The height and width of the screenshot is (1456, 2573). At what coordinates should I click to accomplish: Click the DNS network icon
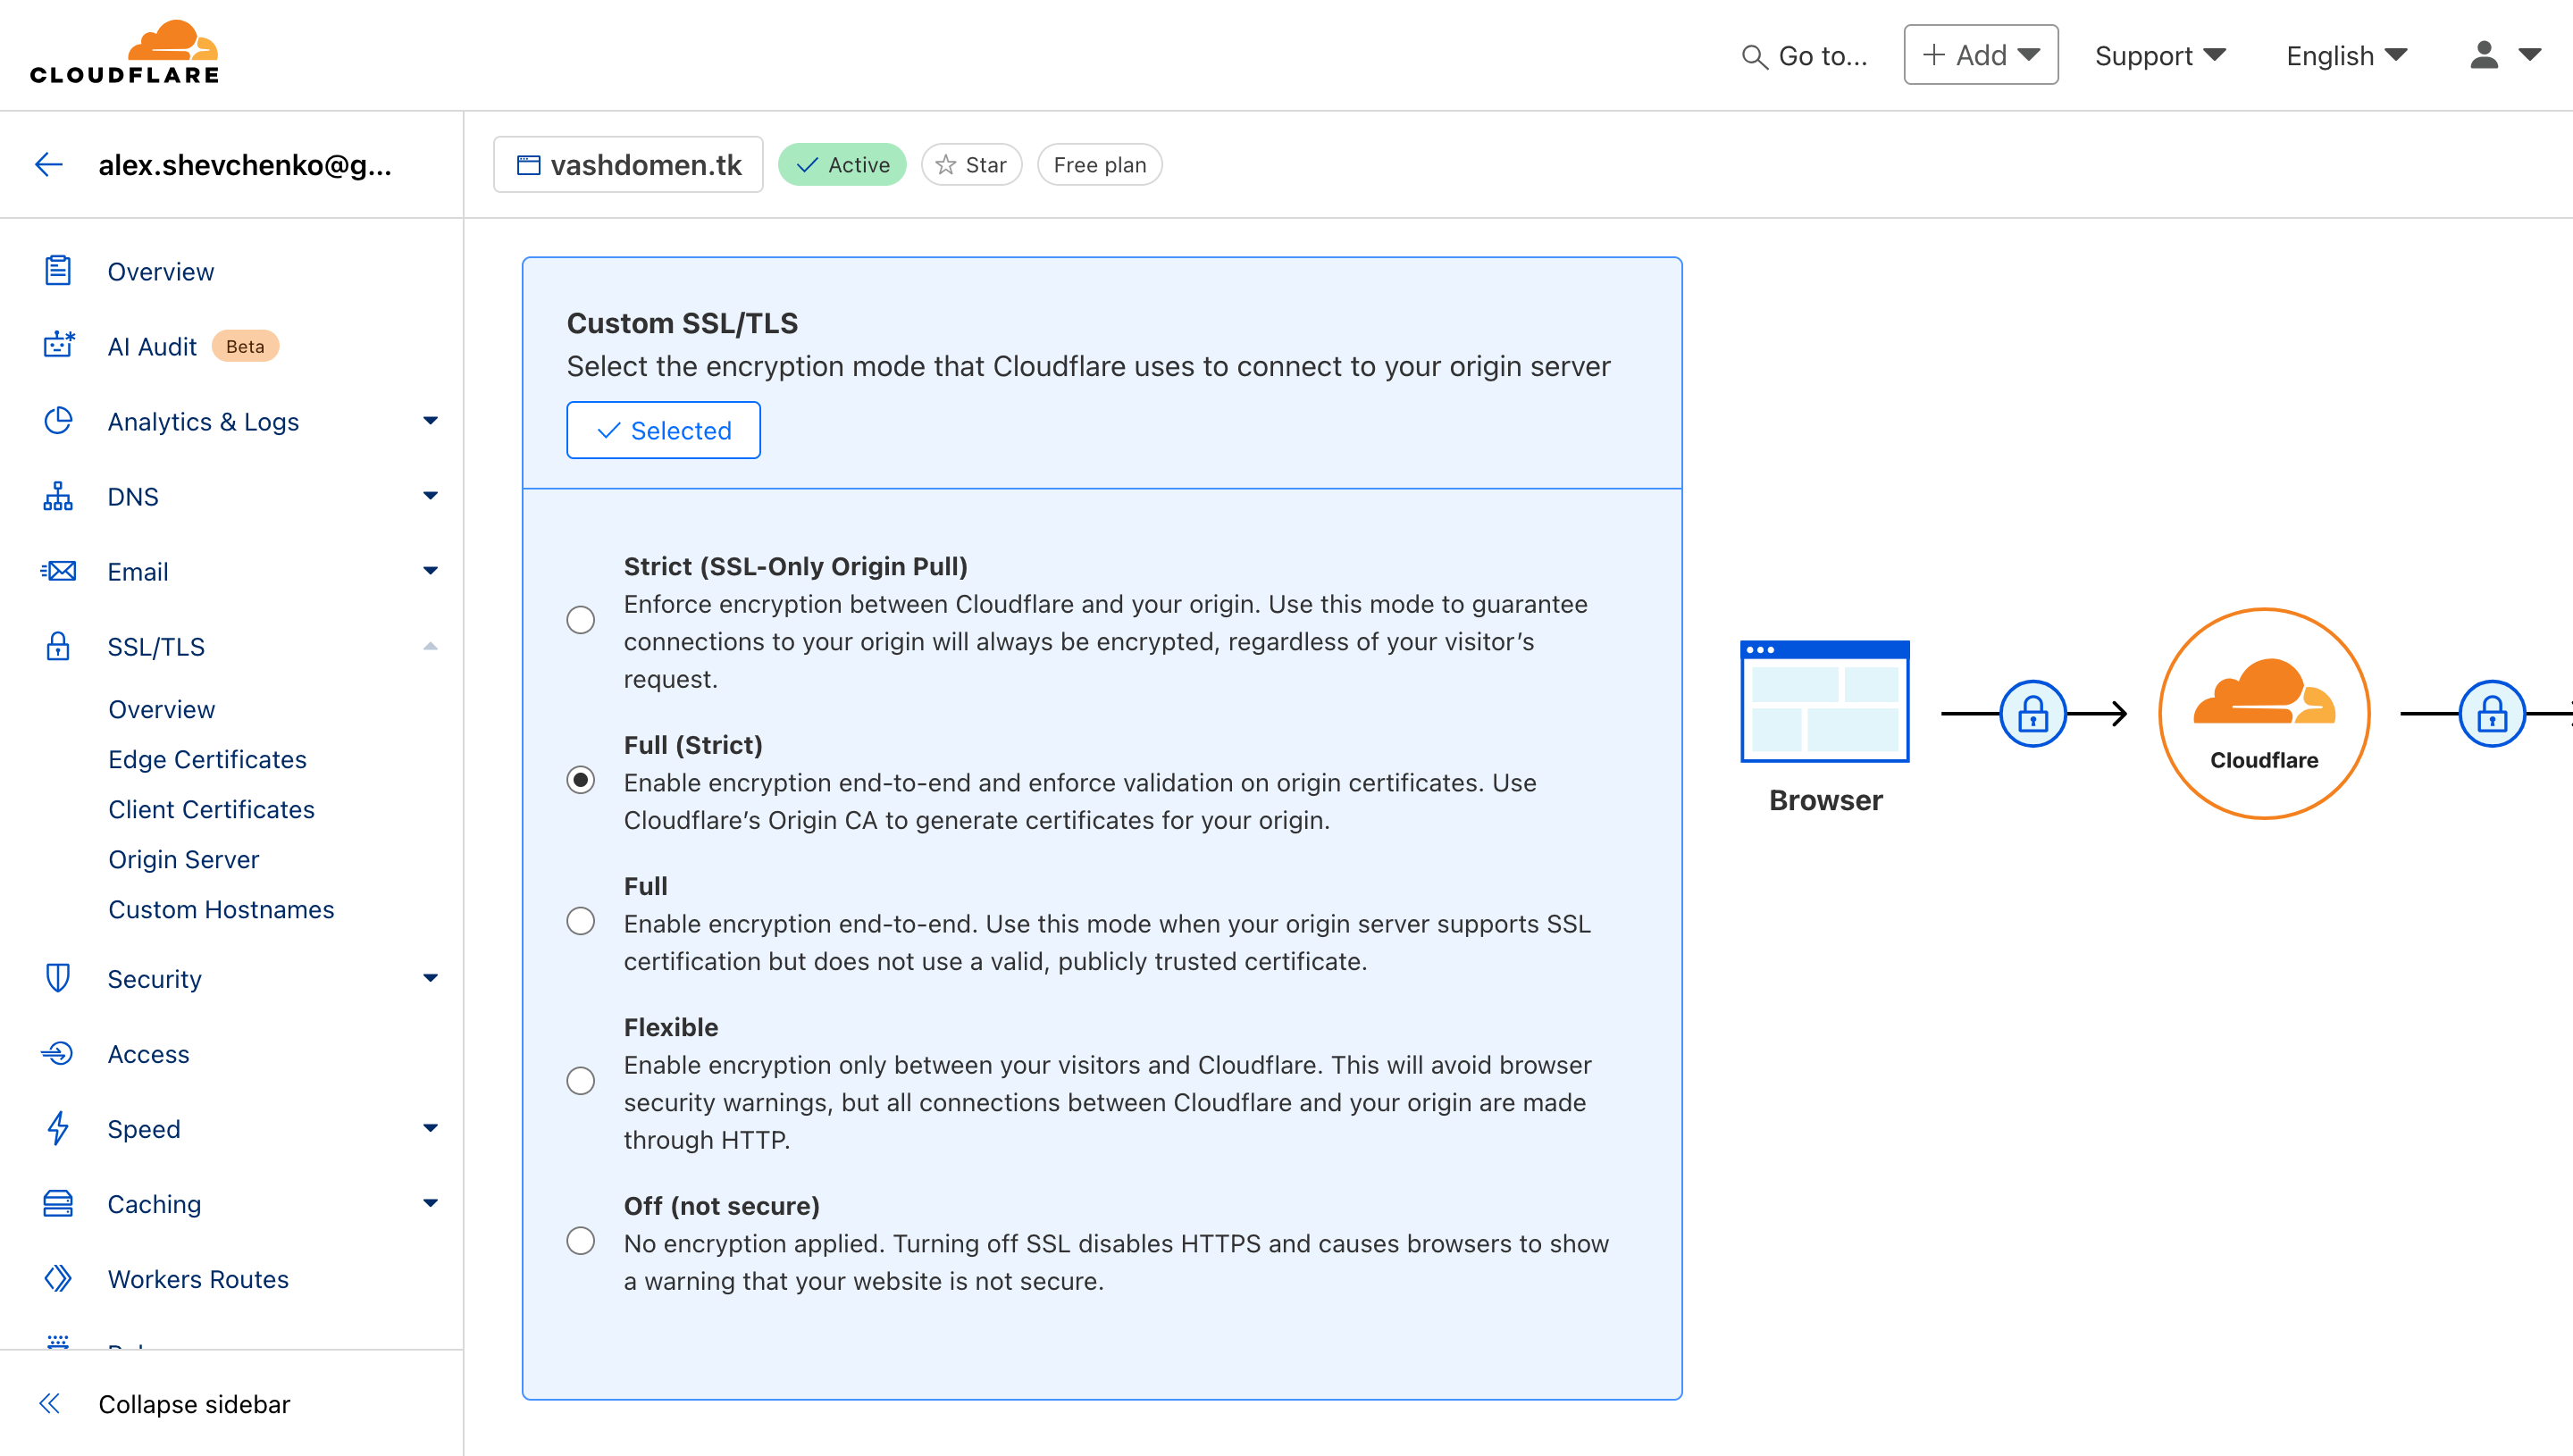[x=58, y=496]
